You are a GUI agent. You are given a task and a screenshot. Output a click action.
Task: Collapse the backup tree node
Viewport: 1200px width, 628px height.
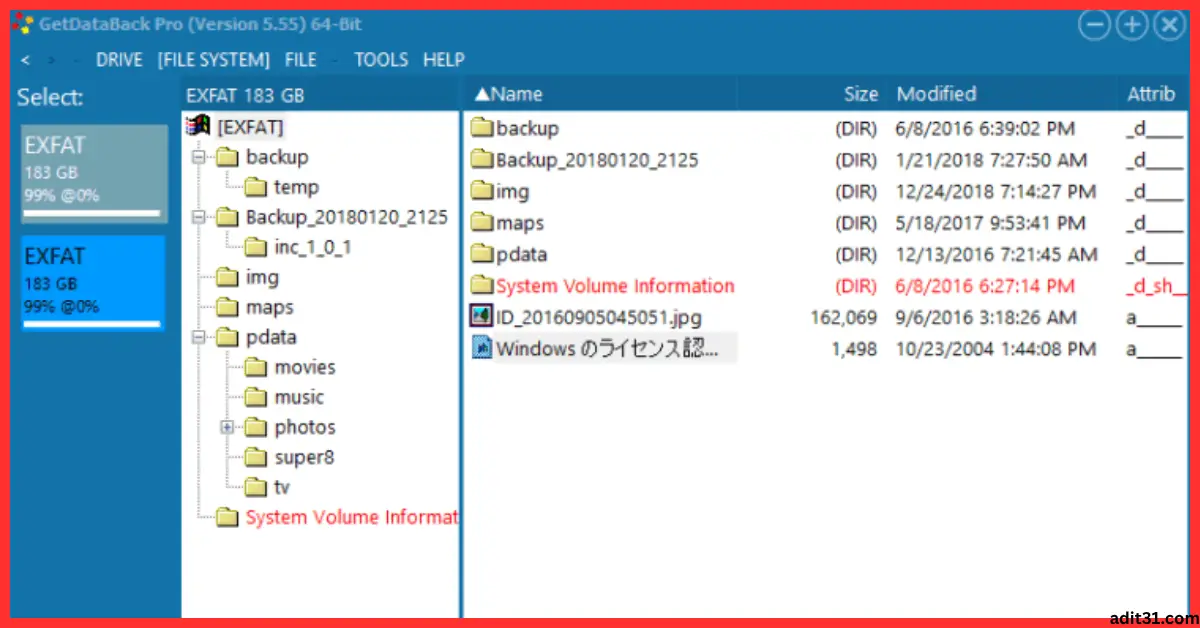[198, 157]
